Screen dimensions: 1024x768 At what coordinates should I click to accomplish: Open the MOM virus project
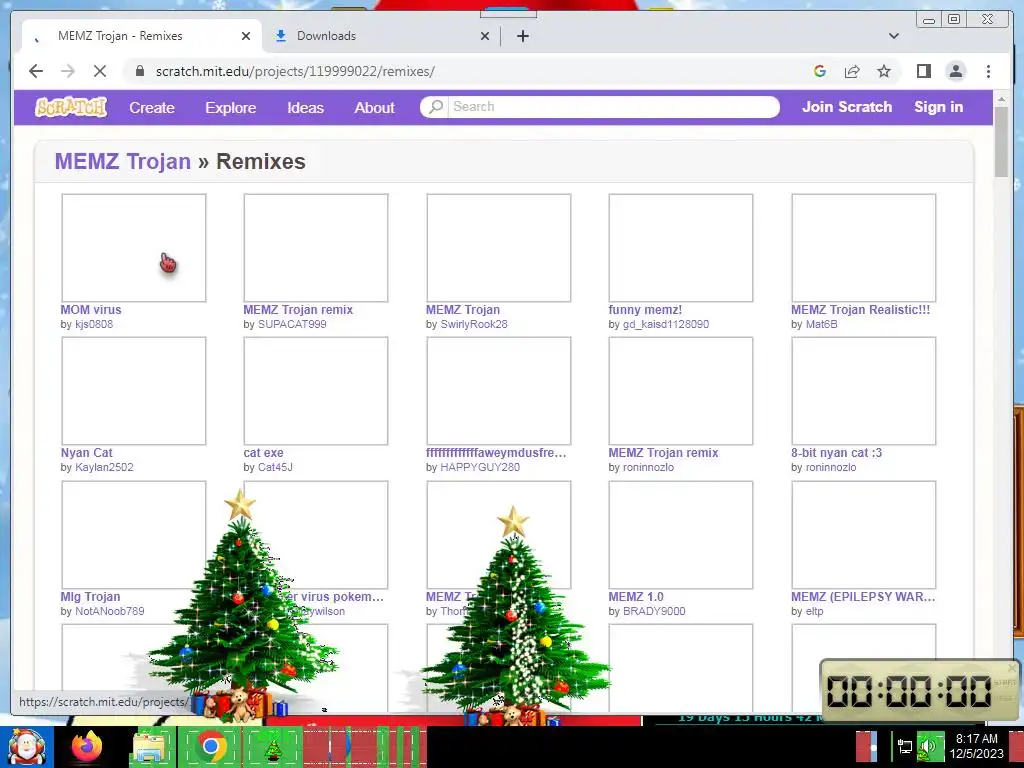point(91,310)
